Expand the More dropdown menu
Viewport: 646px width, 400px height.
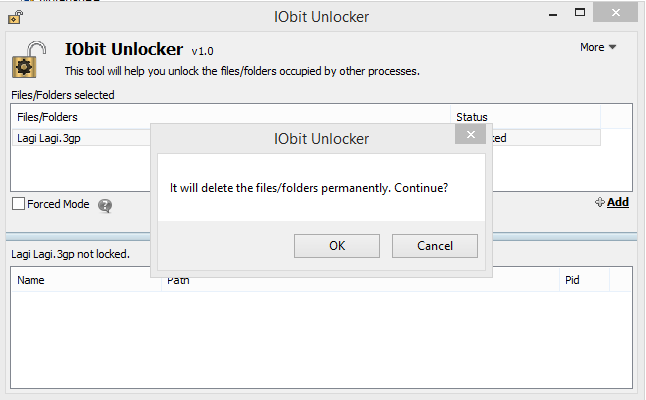[x=598, y=47]
